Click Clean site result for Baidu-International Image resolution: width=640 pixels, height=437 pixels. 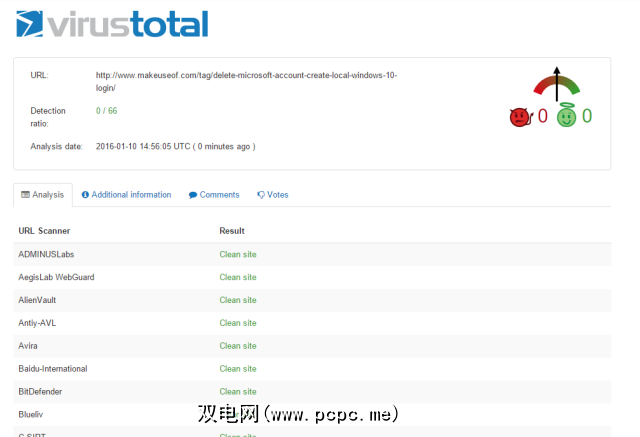pos(238,368)
